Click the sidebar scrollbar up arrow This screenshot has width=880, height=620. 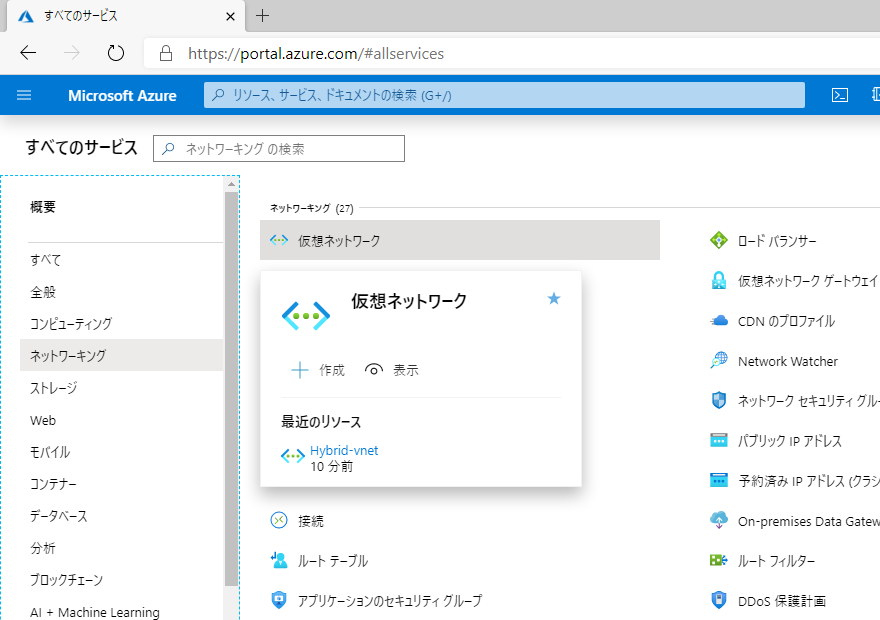[231, 184]
